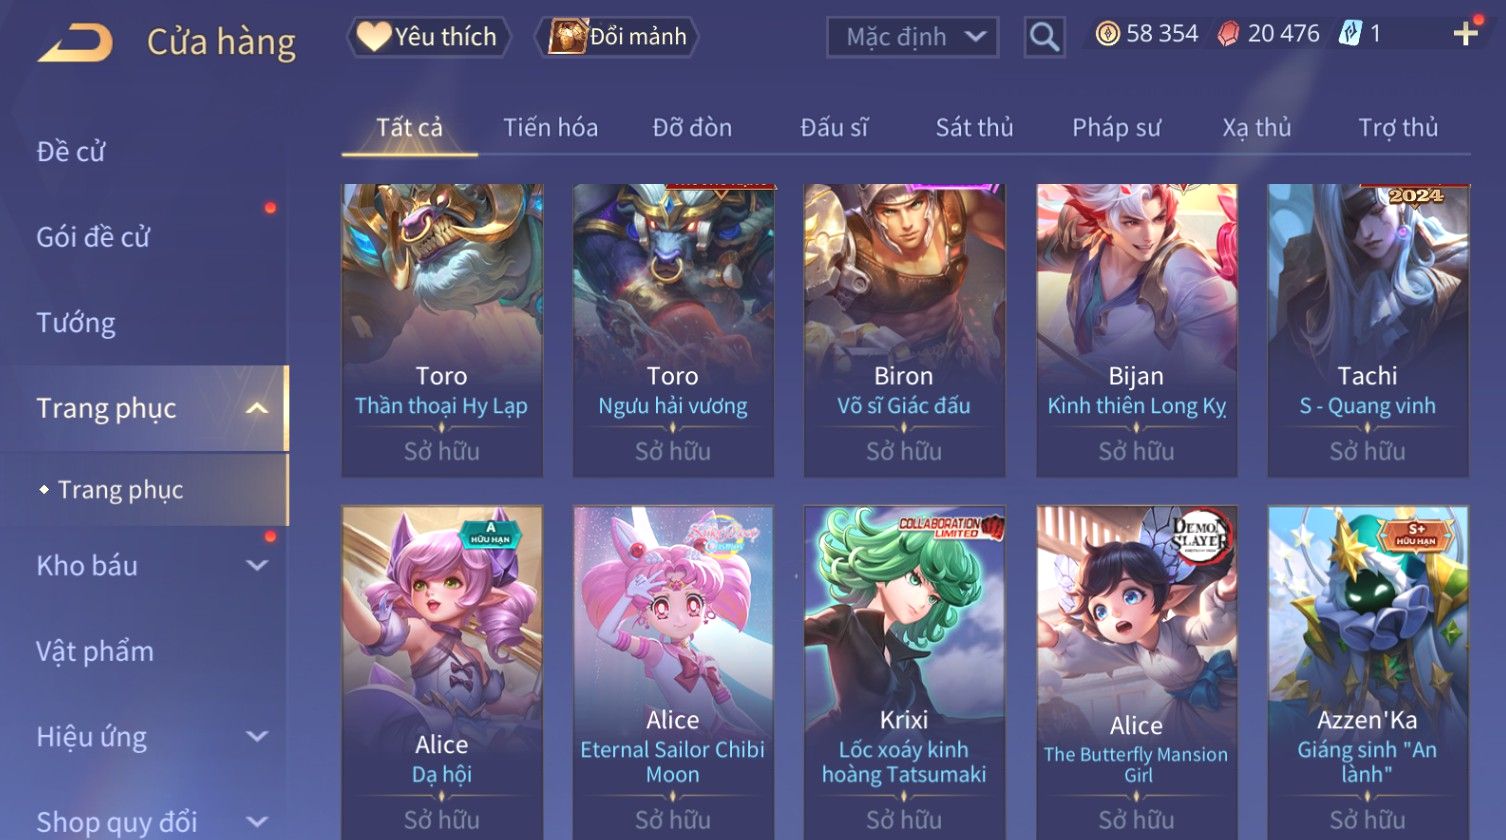Screen dimensions: 1506x840
Task: Open the search magnifier icon
Action: pos(1044,38)
